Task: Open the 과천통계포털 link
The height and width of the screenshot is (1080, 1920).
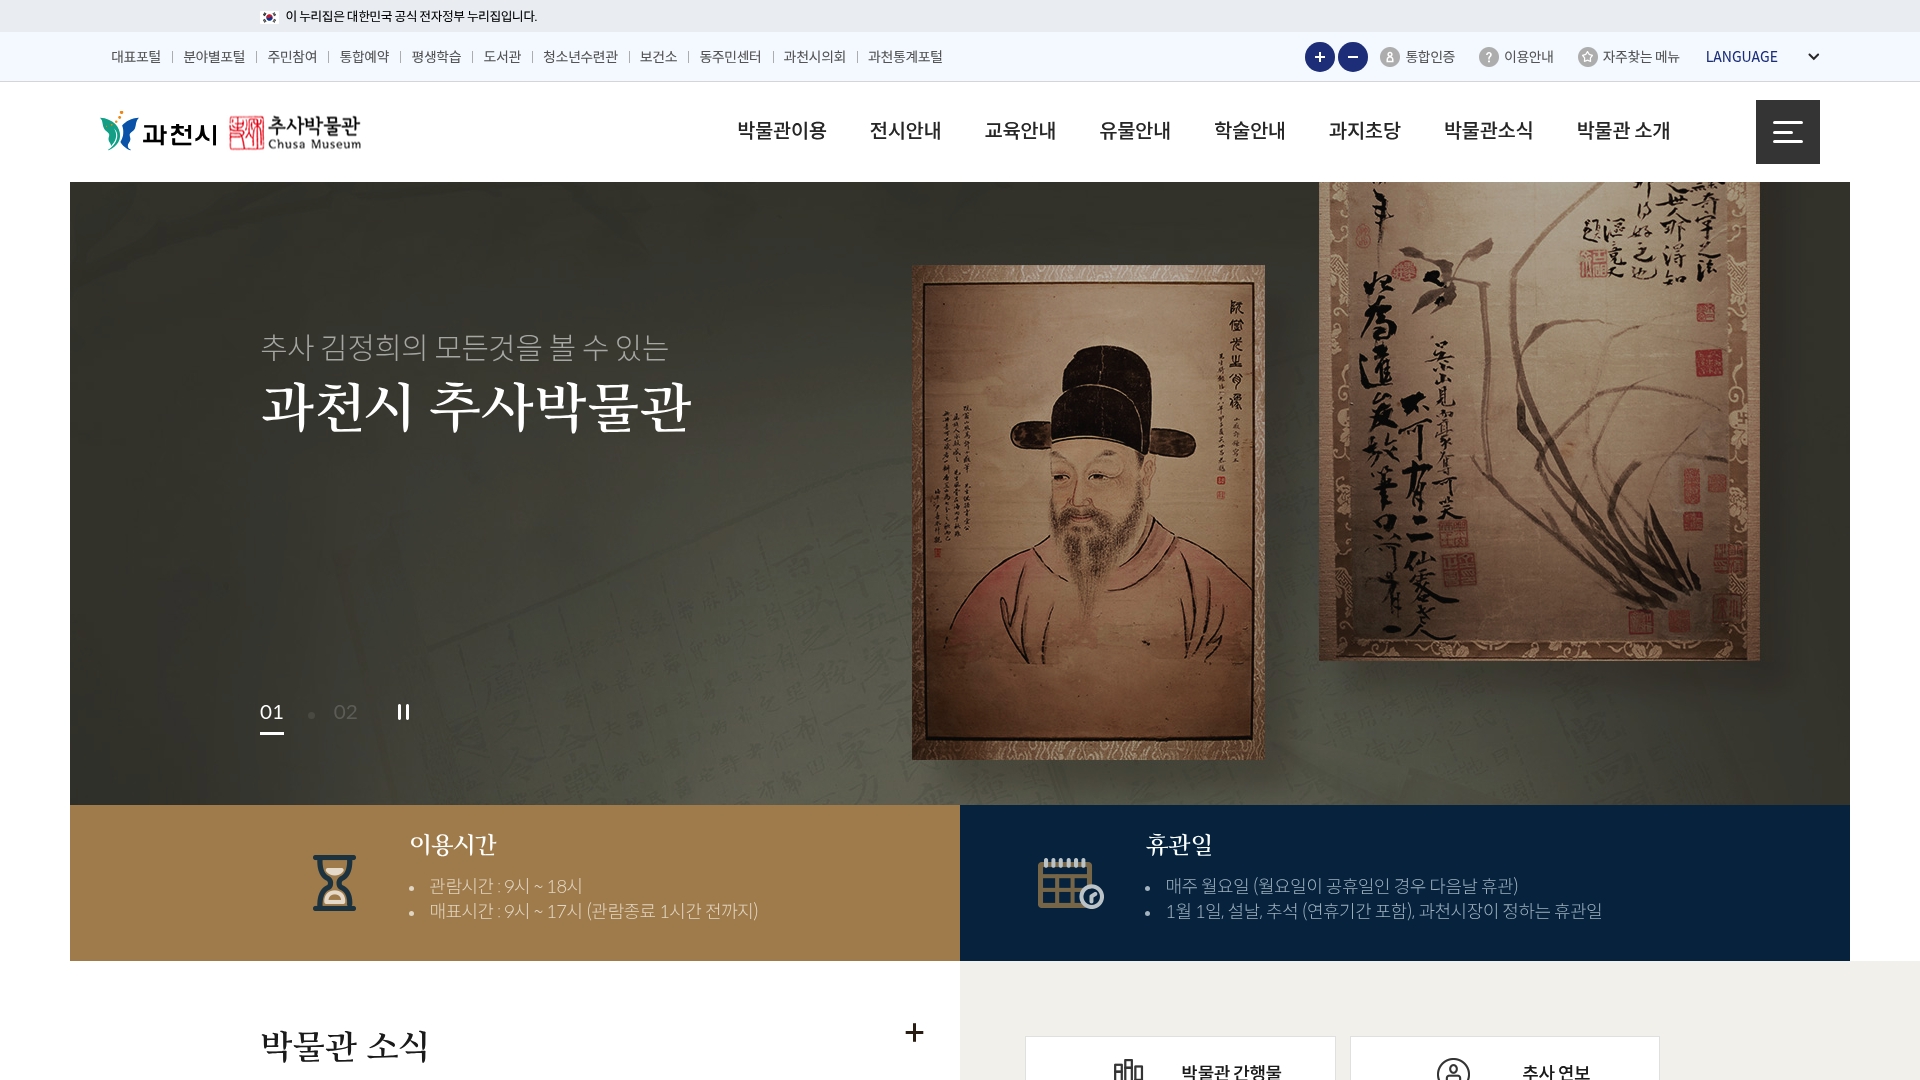Action: 905,57
